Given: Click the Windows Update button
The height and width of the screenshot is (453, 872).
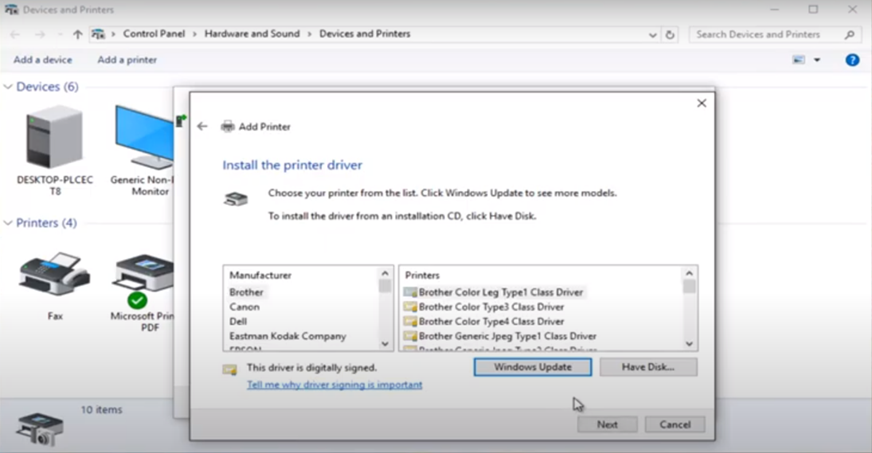Looking at the screenshot, I should coord(532,367).
